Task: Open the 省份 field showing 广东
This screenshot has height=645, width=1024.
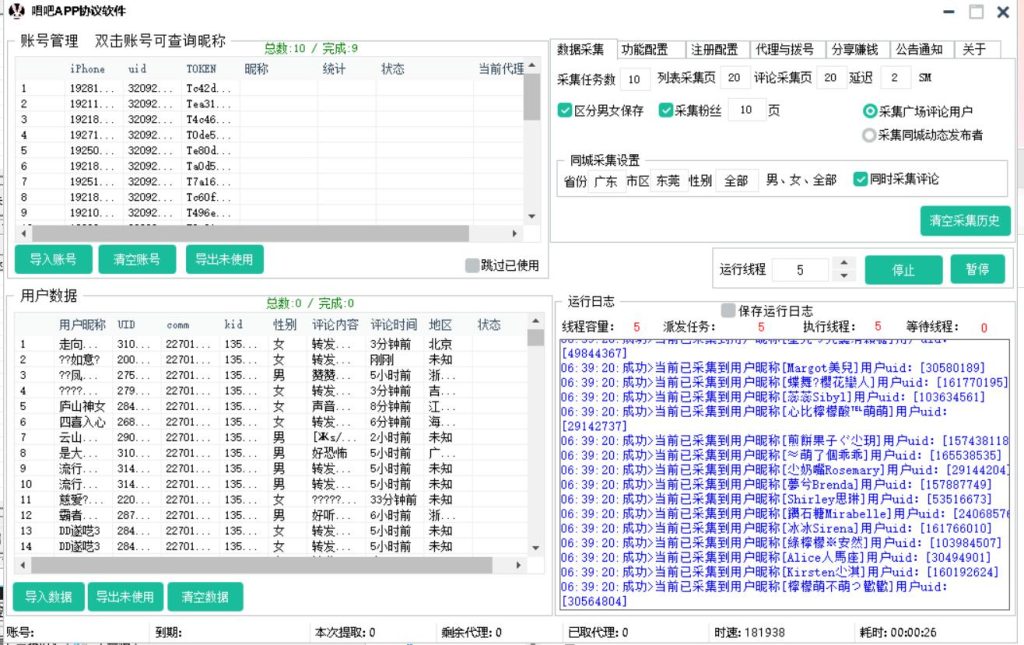Action: click(605, 181)
